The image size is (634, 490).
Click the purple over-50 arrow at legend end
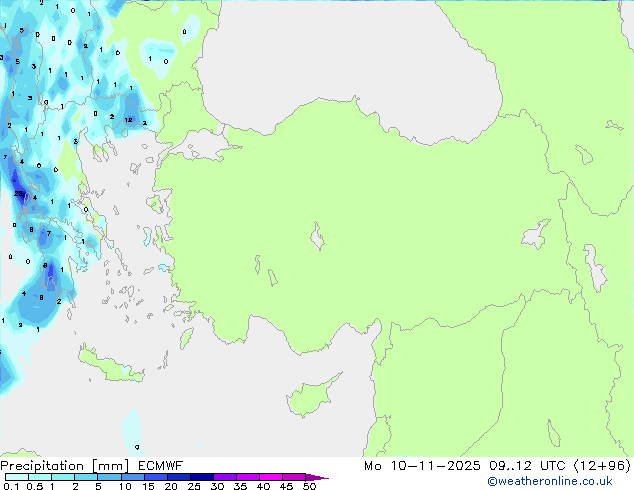(x=317, y=477)
